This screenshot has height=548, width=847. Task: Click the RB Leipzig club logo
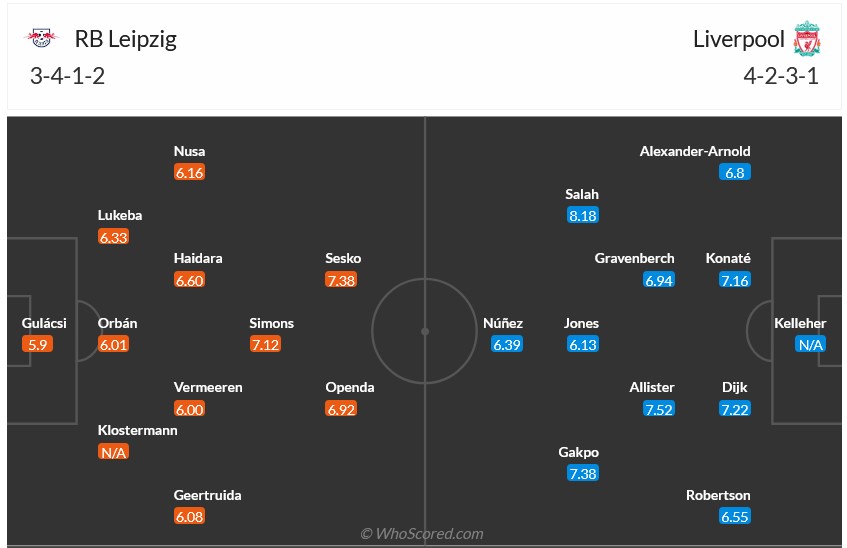42,39
